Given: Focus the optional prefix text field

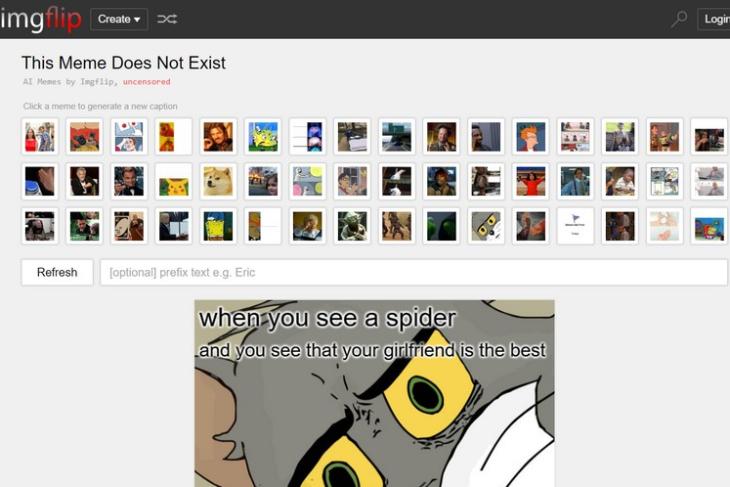Looking at the screenshot, I should click(x=413, y=272).
